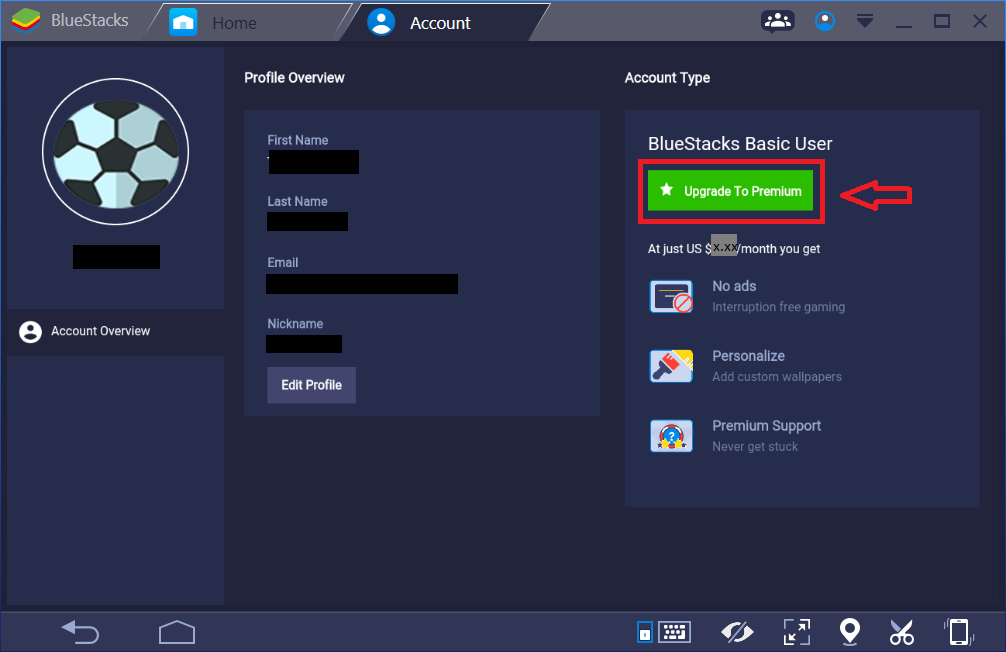Open the Home tab
Image resolution: width=1006 pixels, height=652 pixels.
(x=250, y=22)
